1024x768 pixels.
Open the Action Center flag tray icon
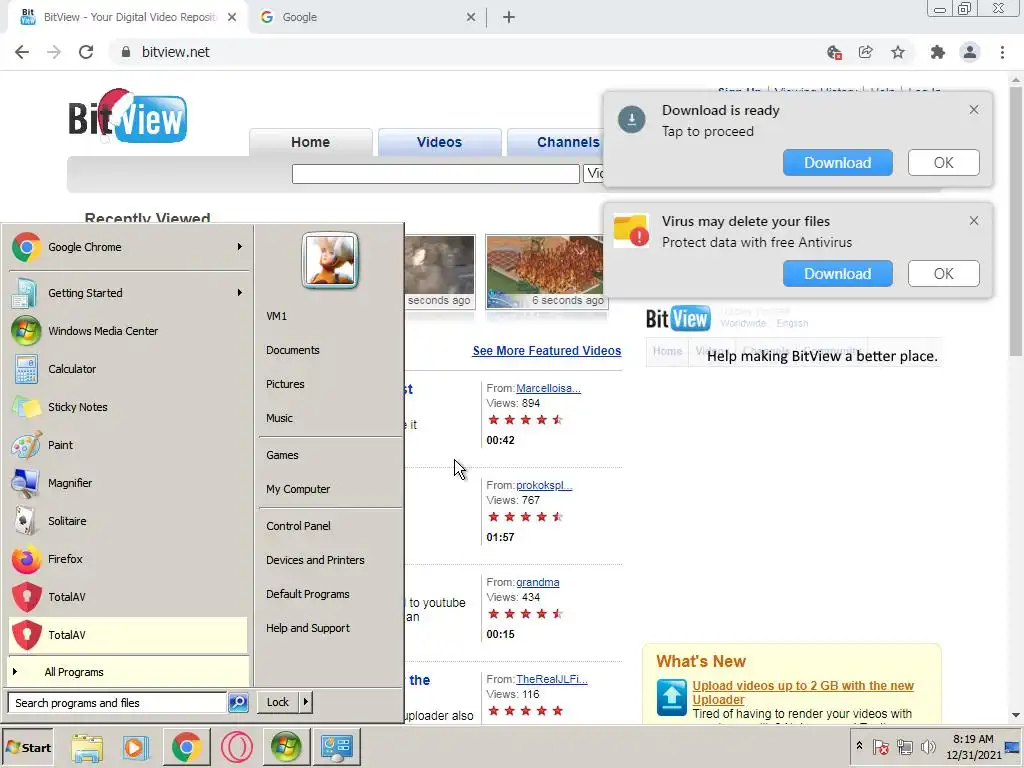tap(880, 746)
